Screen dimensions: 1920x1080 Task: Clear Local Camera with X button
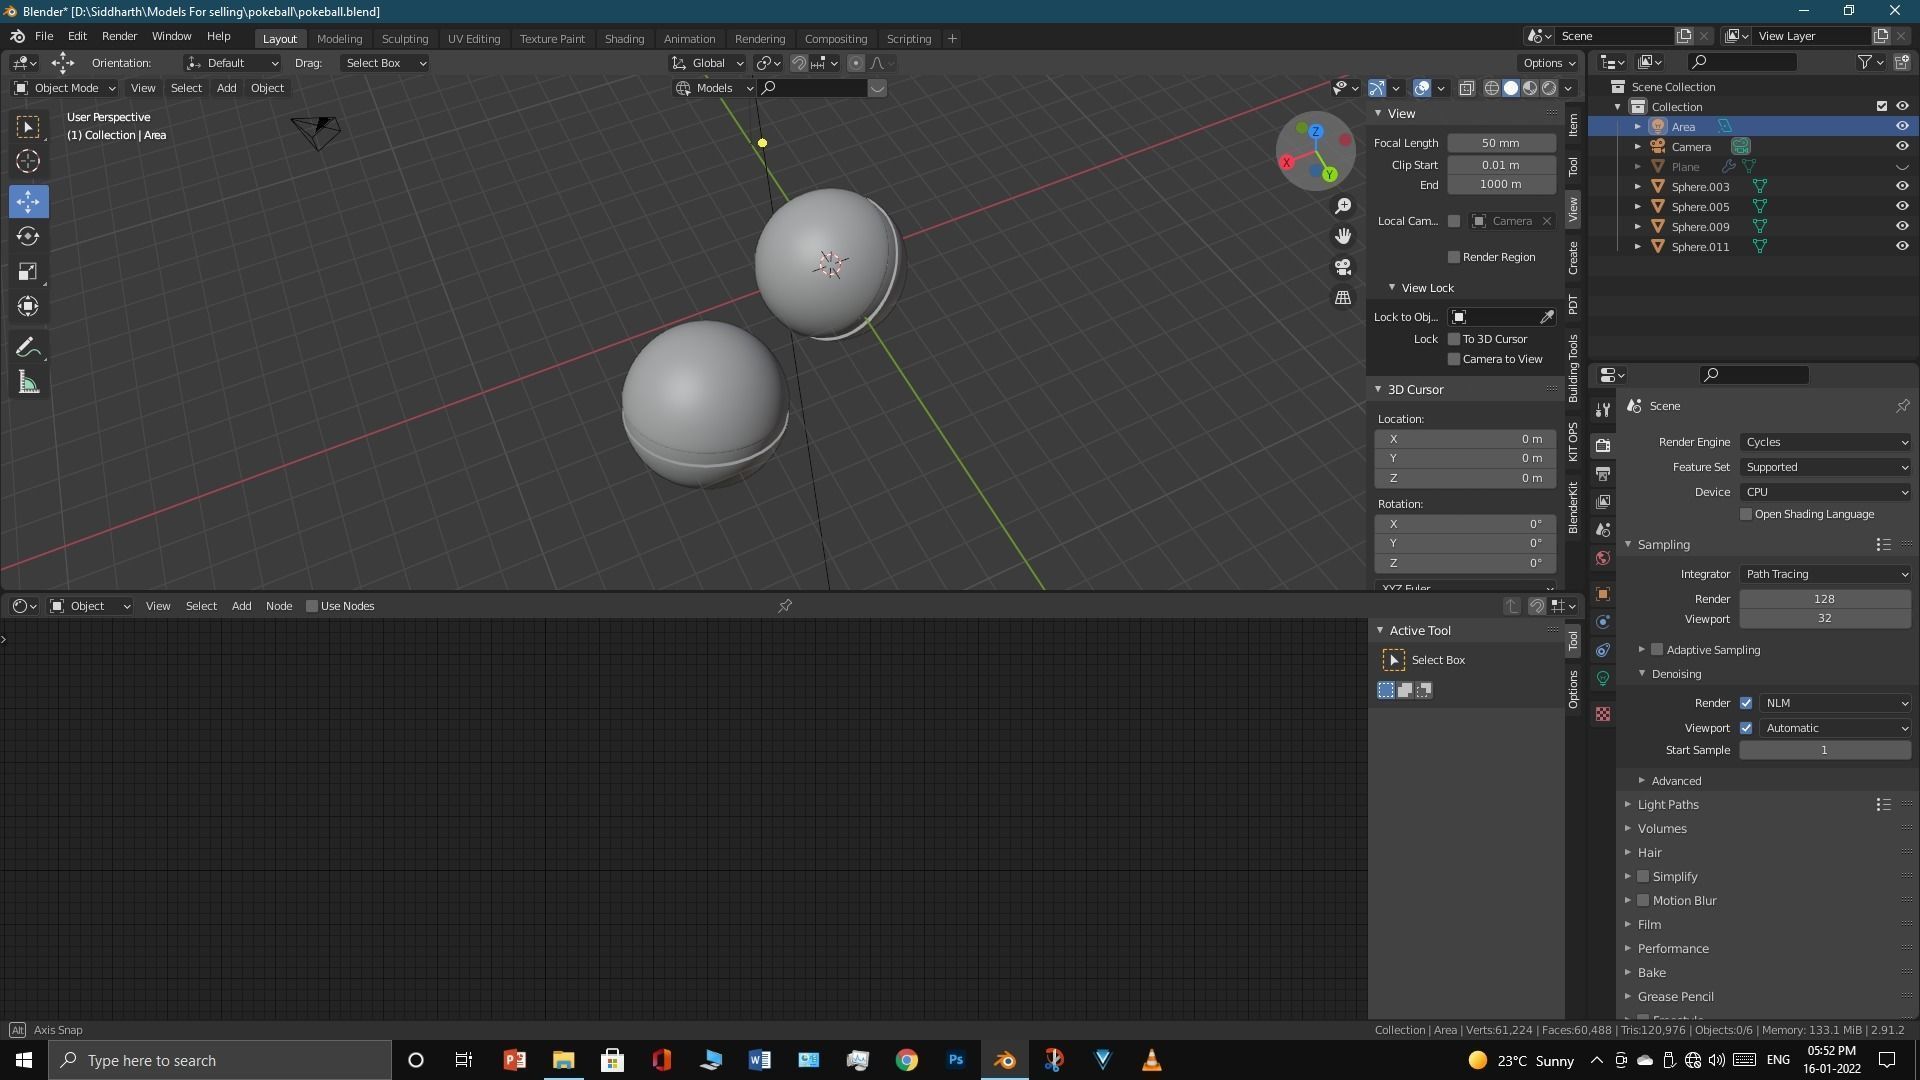(x=1546, y=221)
